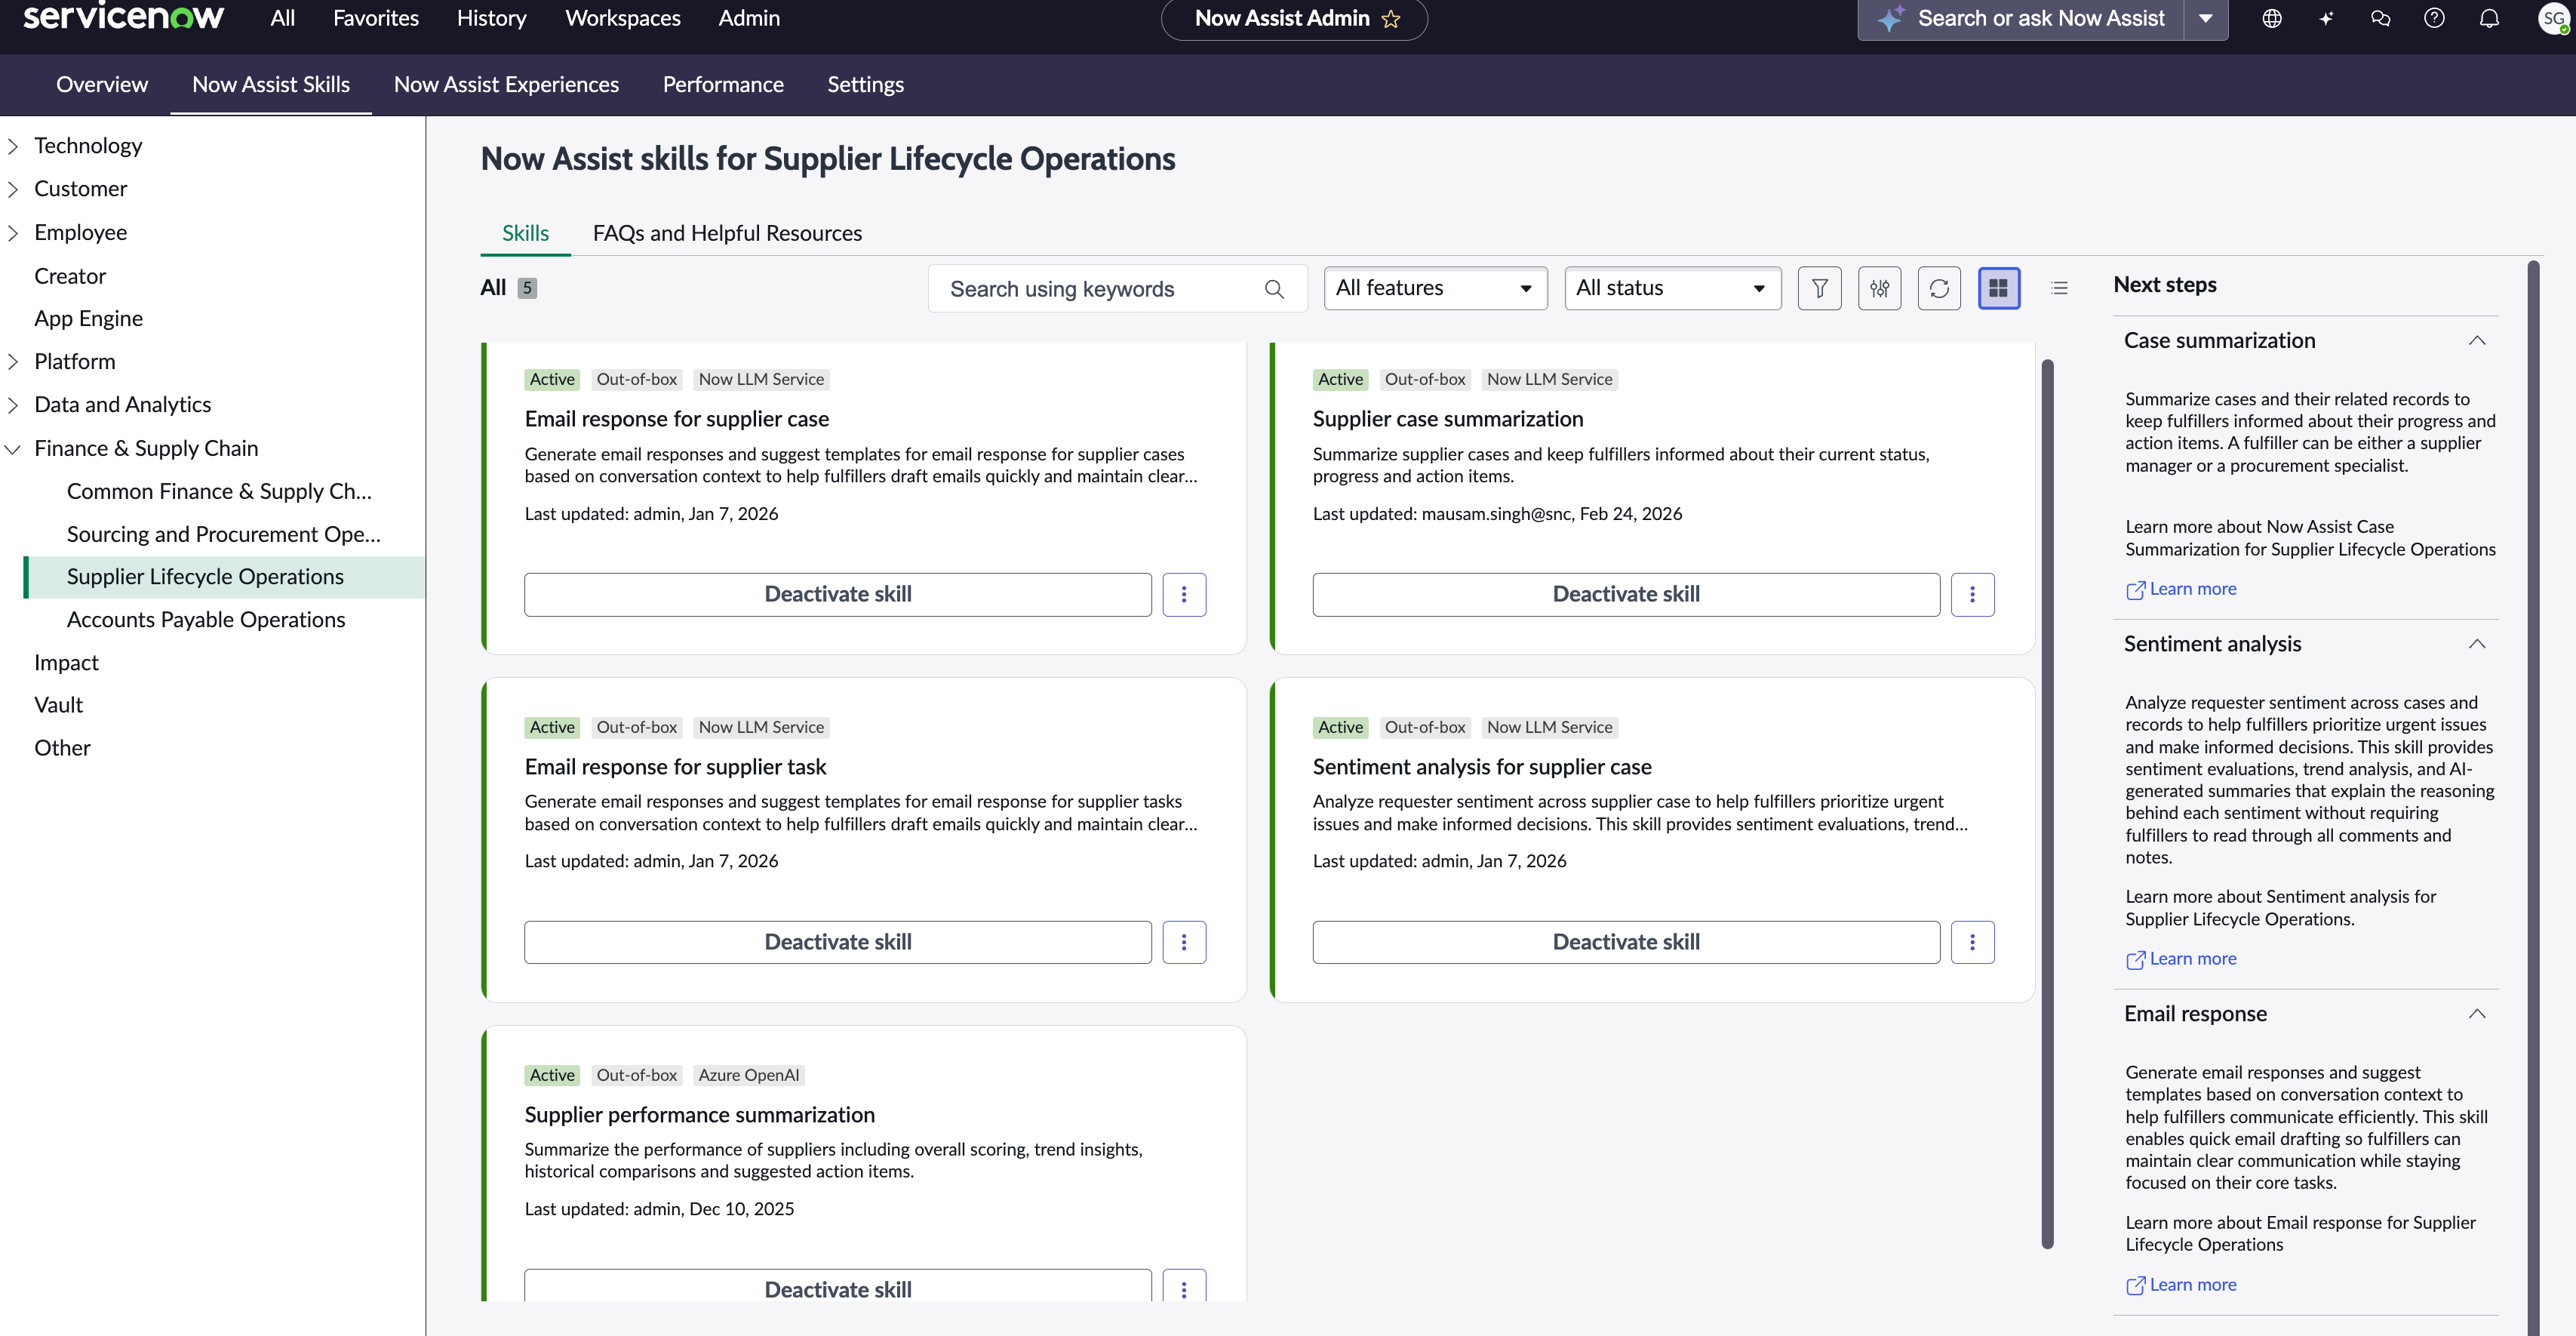Select Sourcing and Procurement Operations in tree

click(x=224, y=534)
